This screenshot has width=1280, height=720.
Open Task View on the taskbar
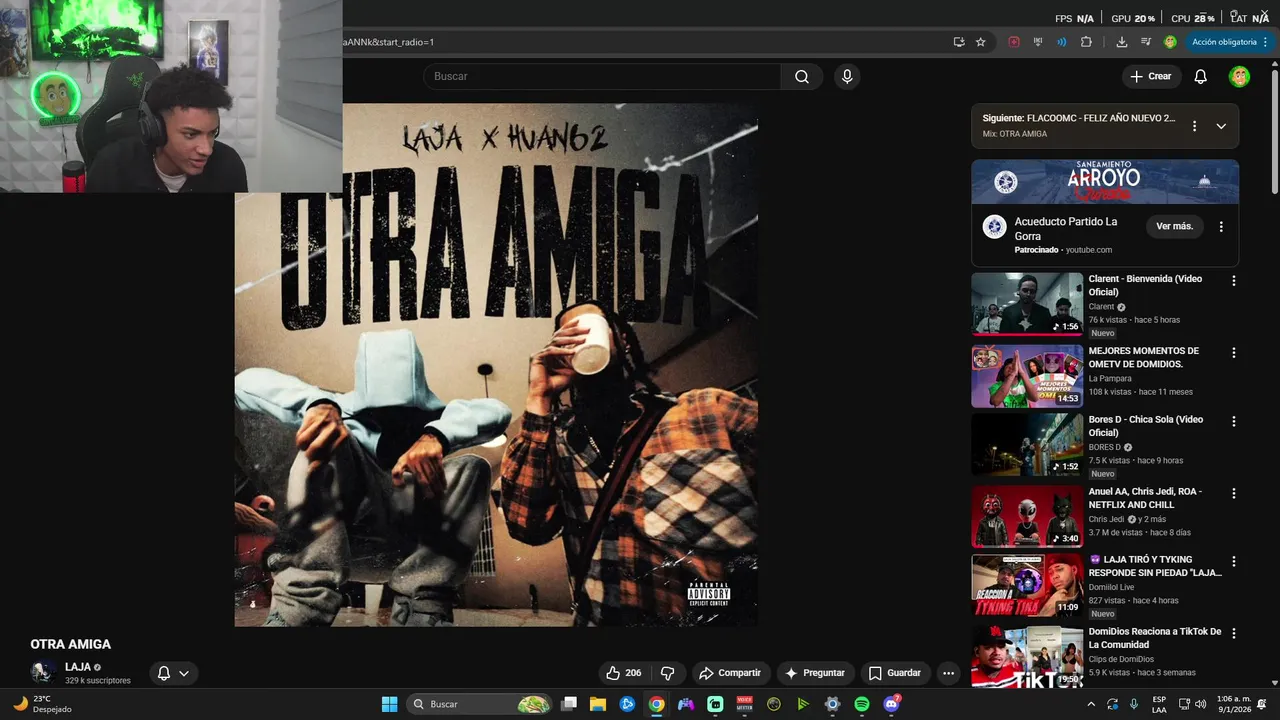(x=569, y=704)
